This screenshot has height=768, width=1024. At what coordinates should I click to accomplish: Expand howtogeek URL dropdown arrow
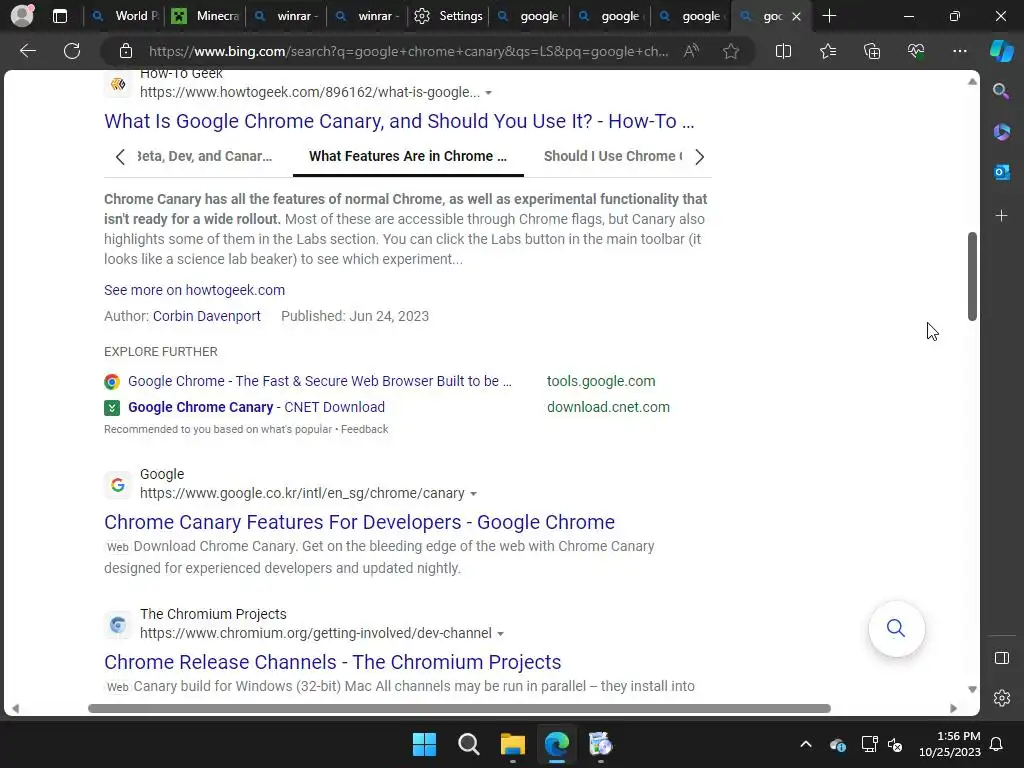tap(488, 93)
